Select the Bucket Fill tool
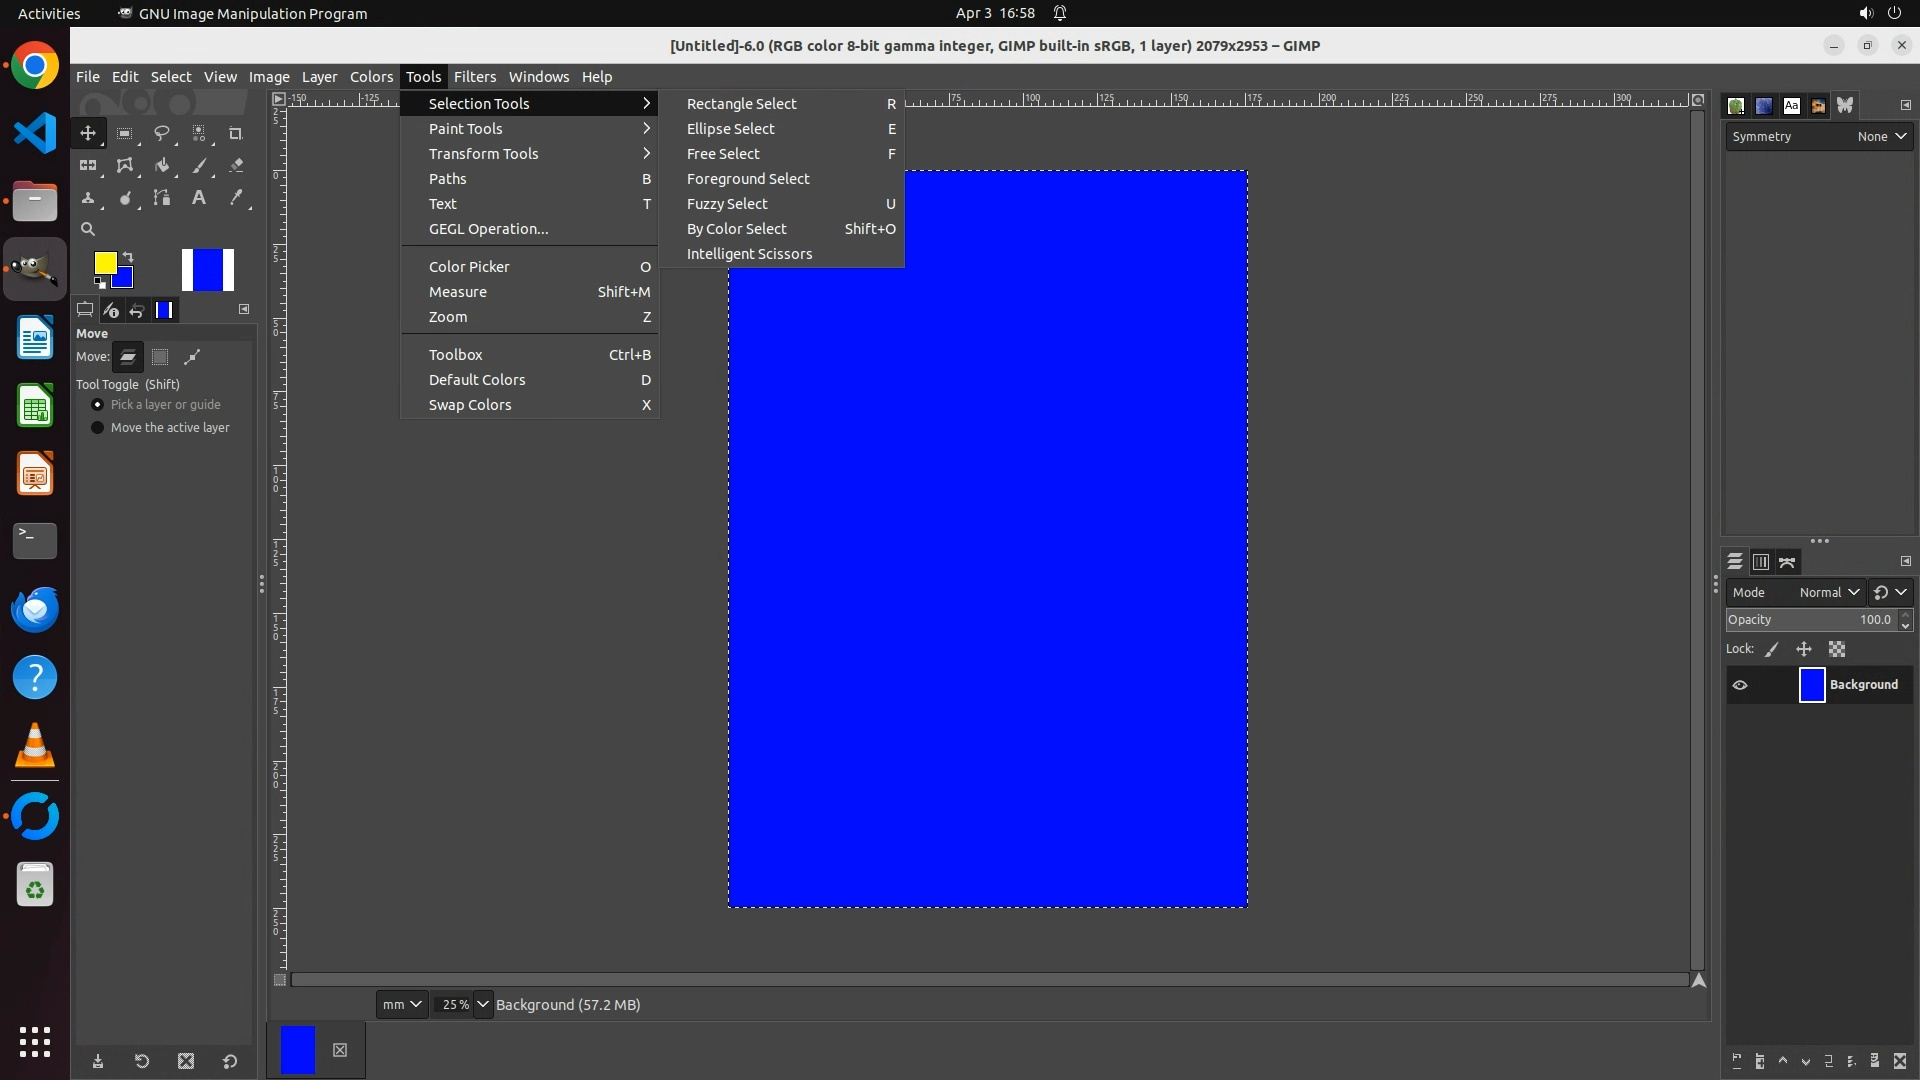 [162, 166]
